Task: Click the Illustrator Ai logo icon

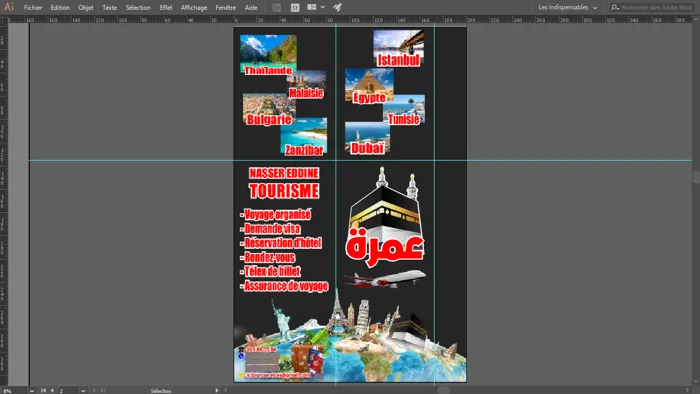Action: pyautogui.click(x=8, y=7)
